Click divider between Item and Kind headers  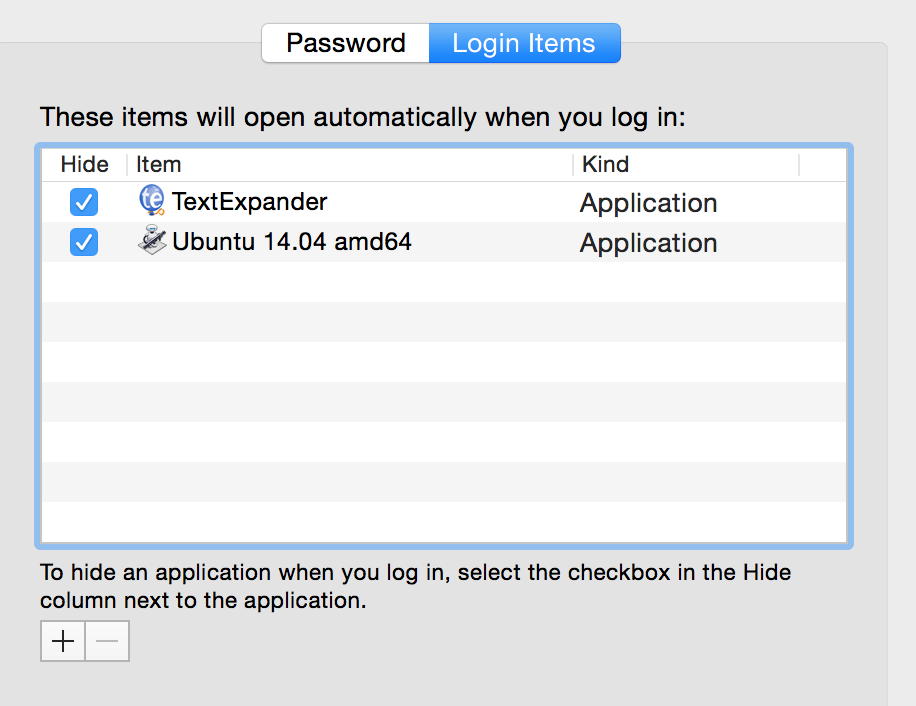[x=573, y=165]
